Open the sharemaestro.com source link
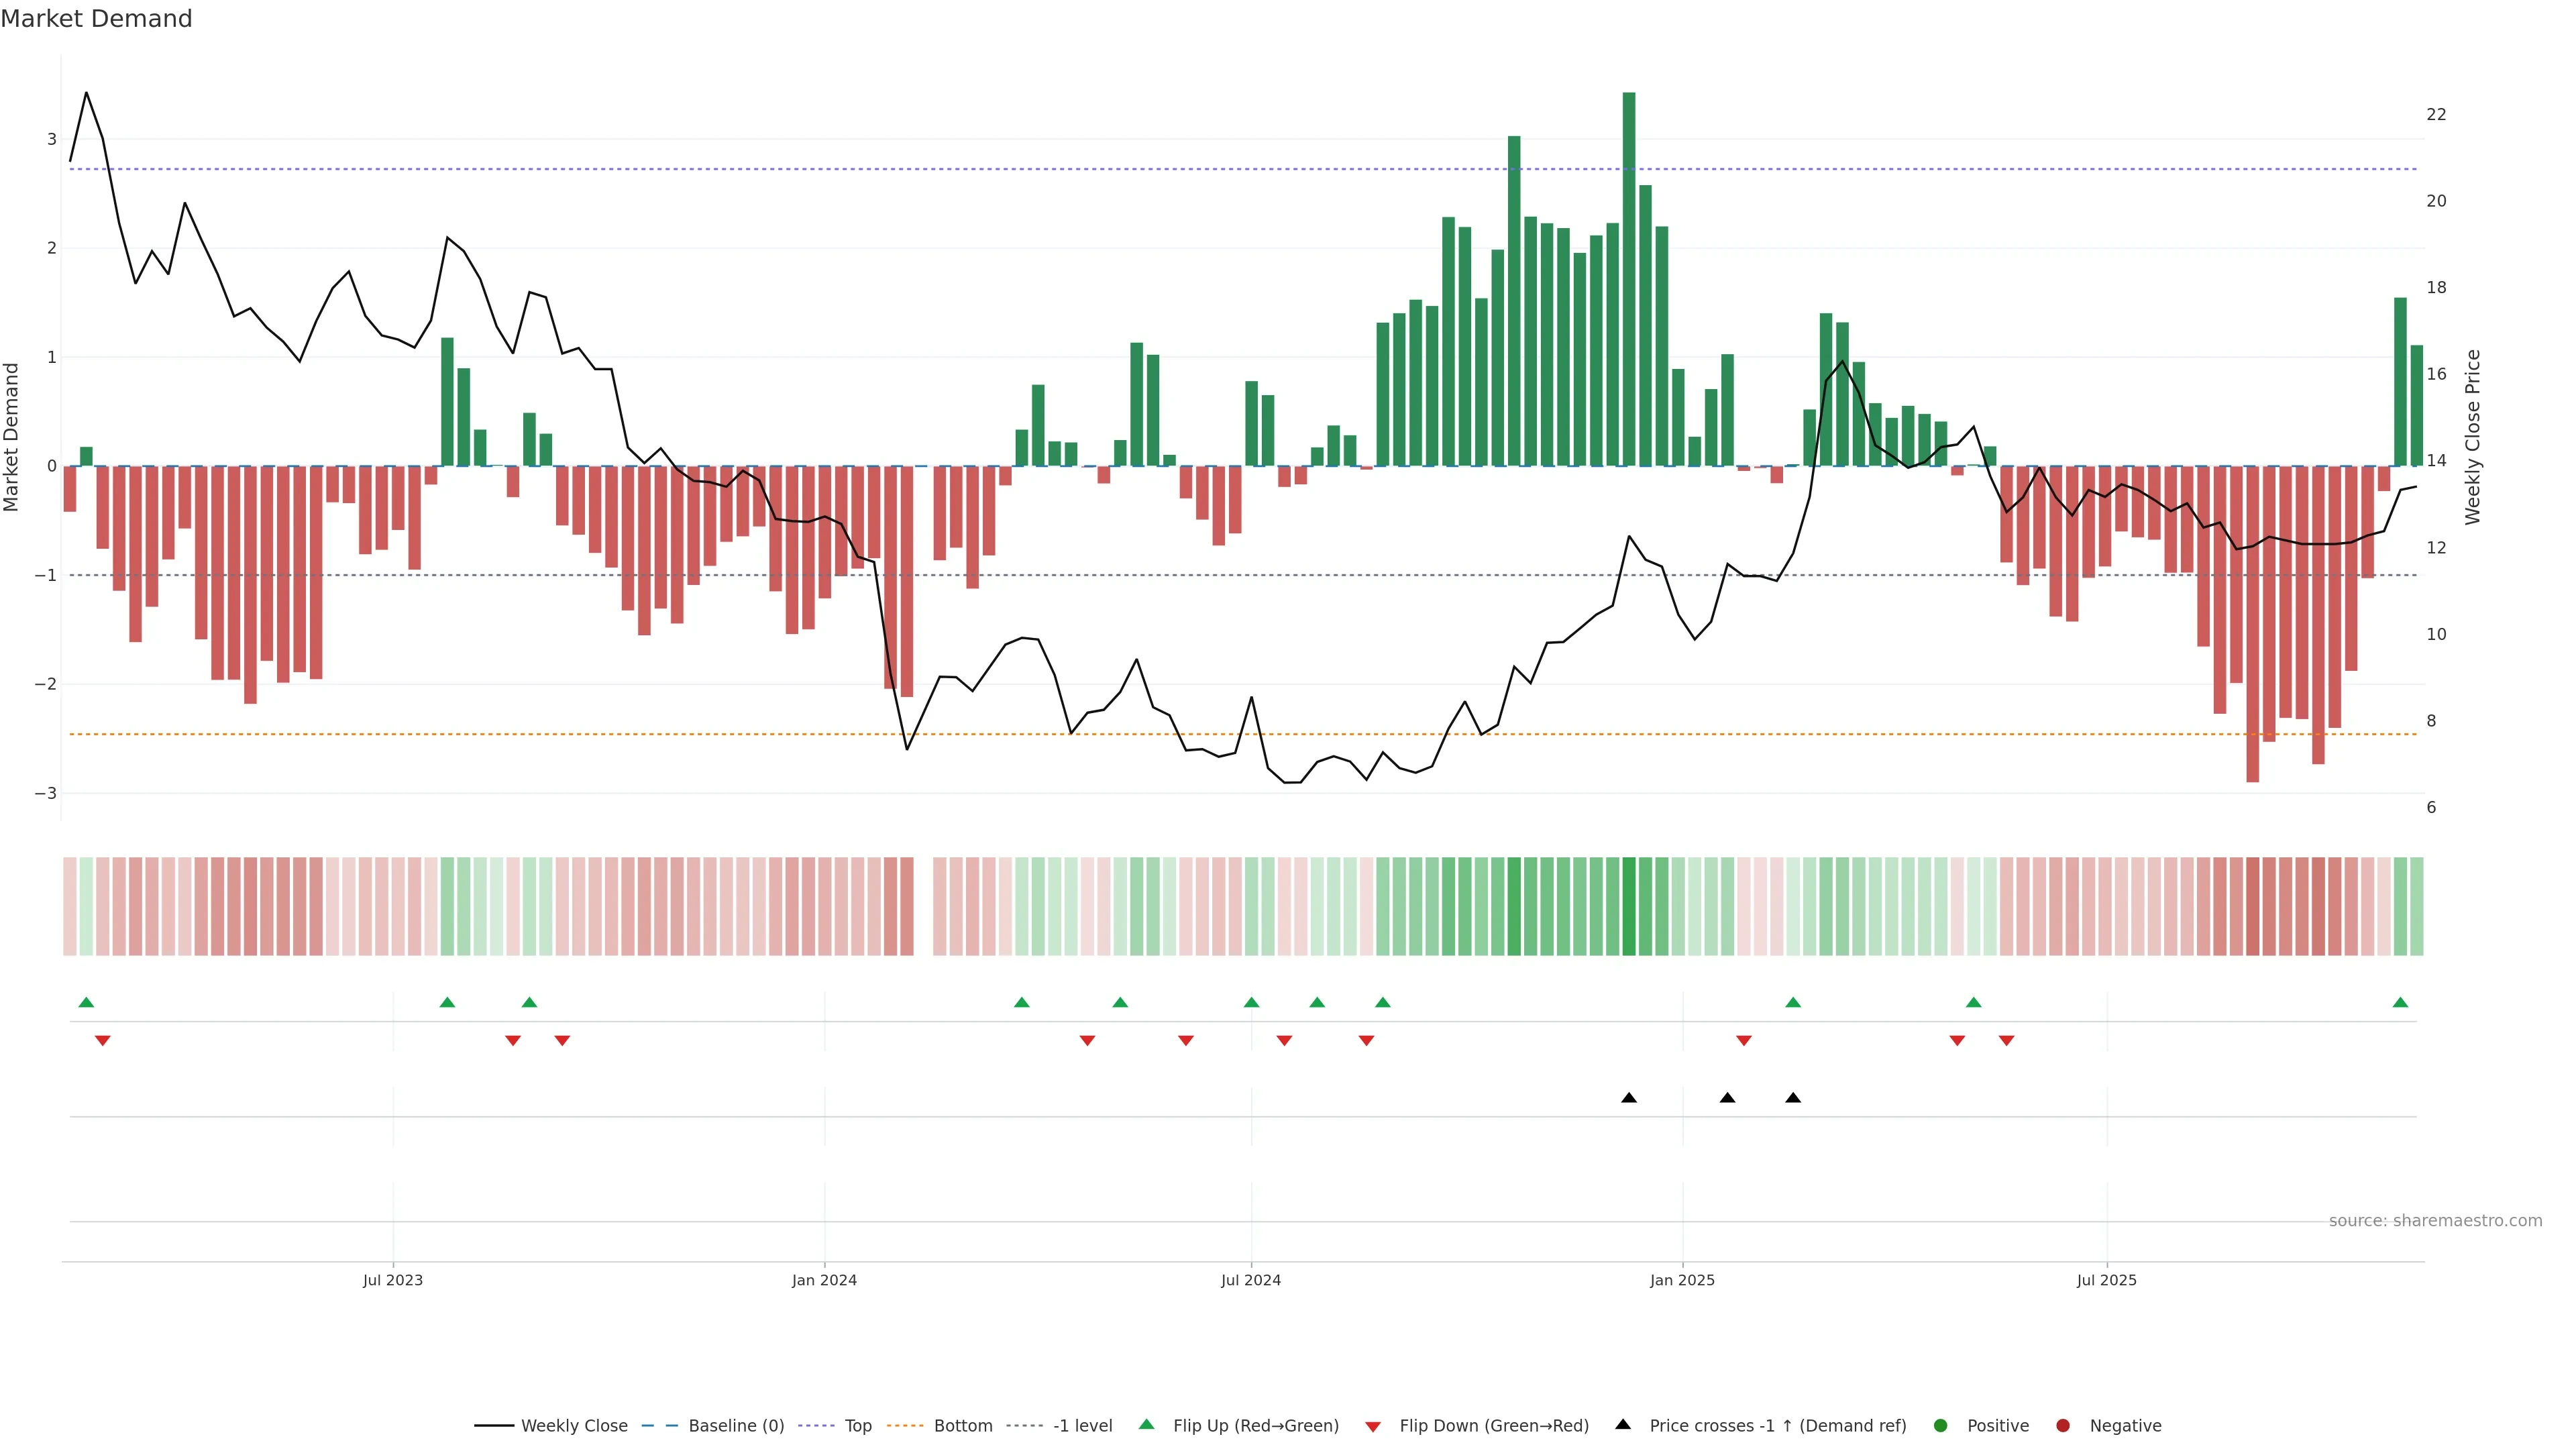Image resolution: width=2576 pixels, height=1449 pixels. point(2435,1221)
